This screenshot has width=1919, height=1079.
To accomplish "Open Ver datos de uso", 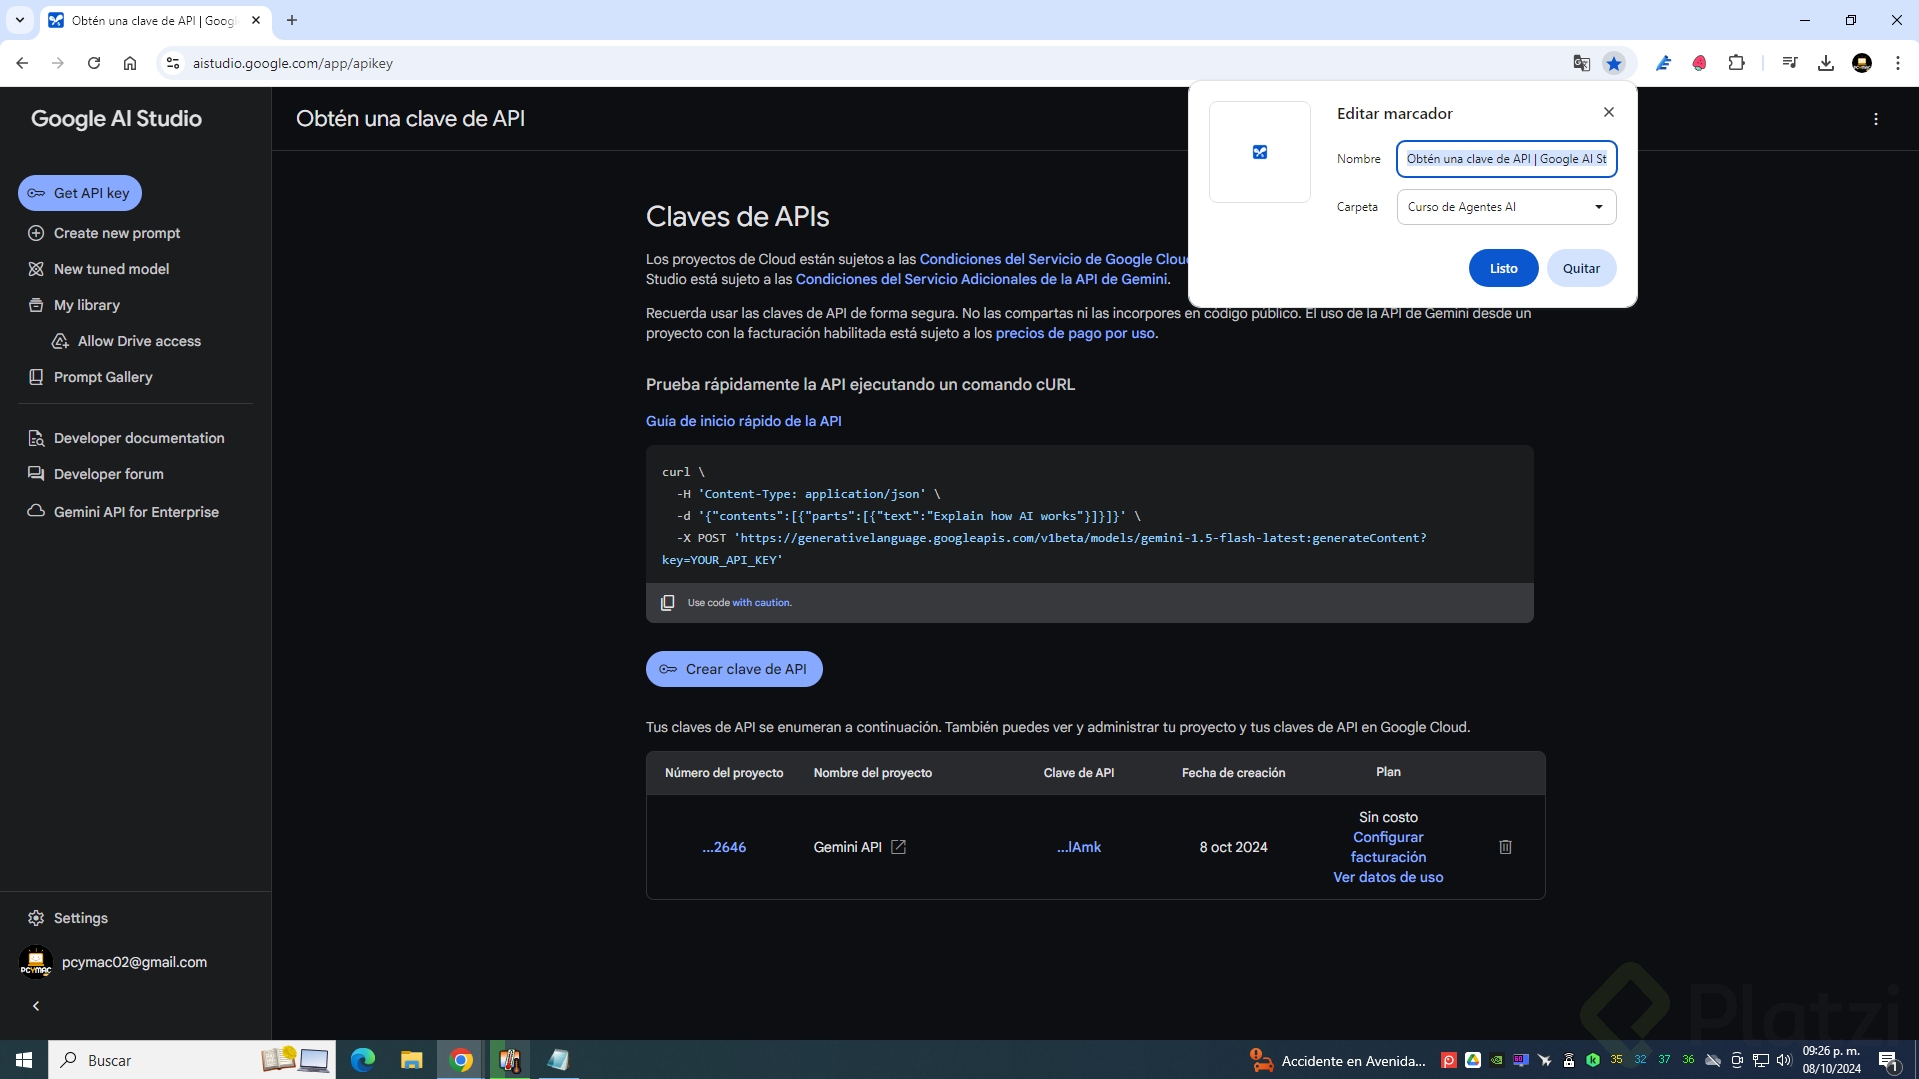I will coord(1388,877).
